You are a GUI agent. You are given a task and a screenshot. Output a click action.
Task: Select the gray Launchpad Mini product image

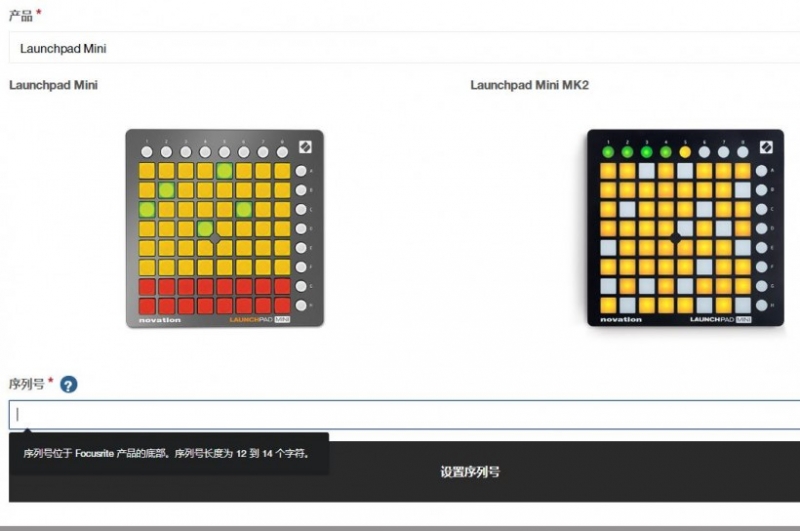[224, 228]
